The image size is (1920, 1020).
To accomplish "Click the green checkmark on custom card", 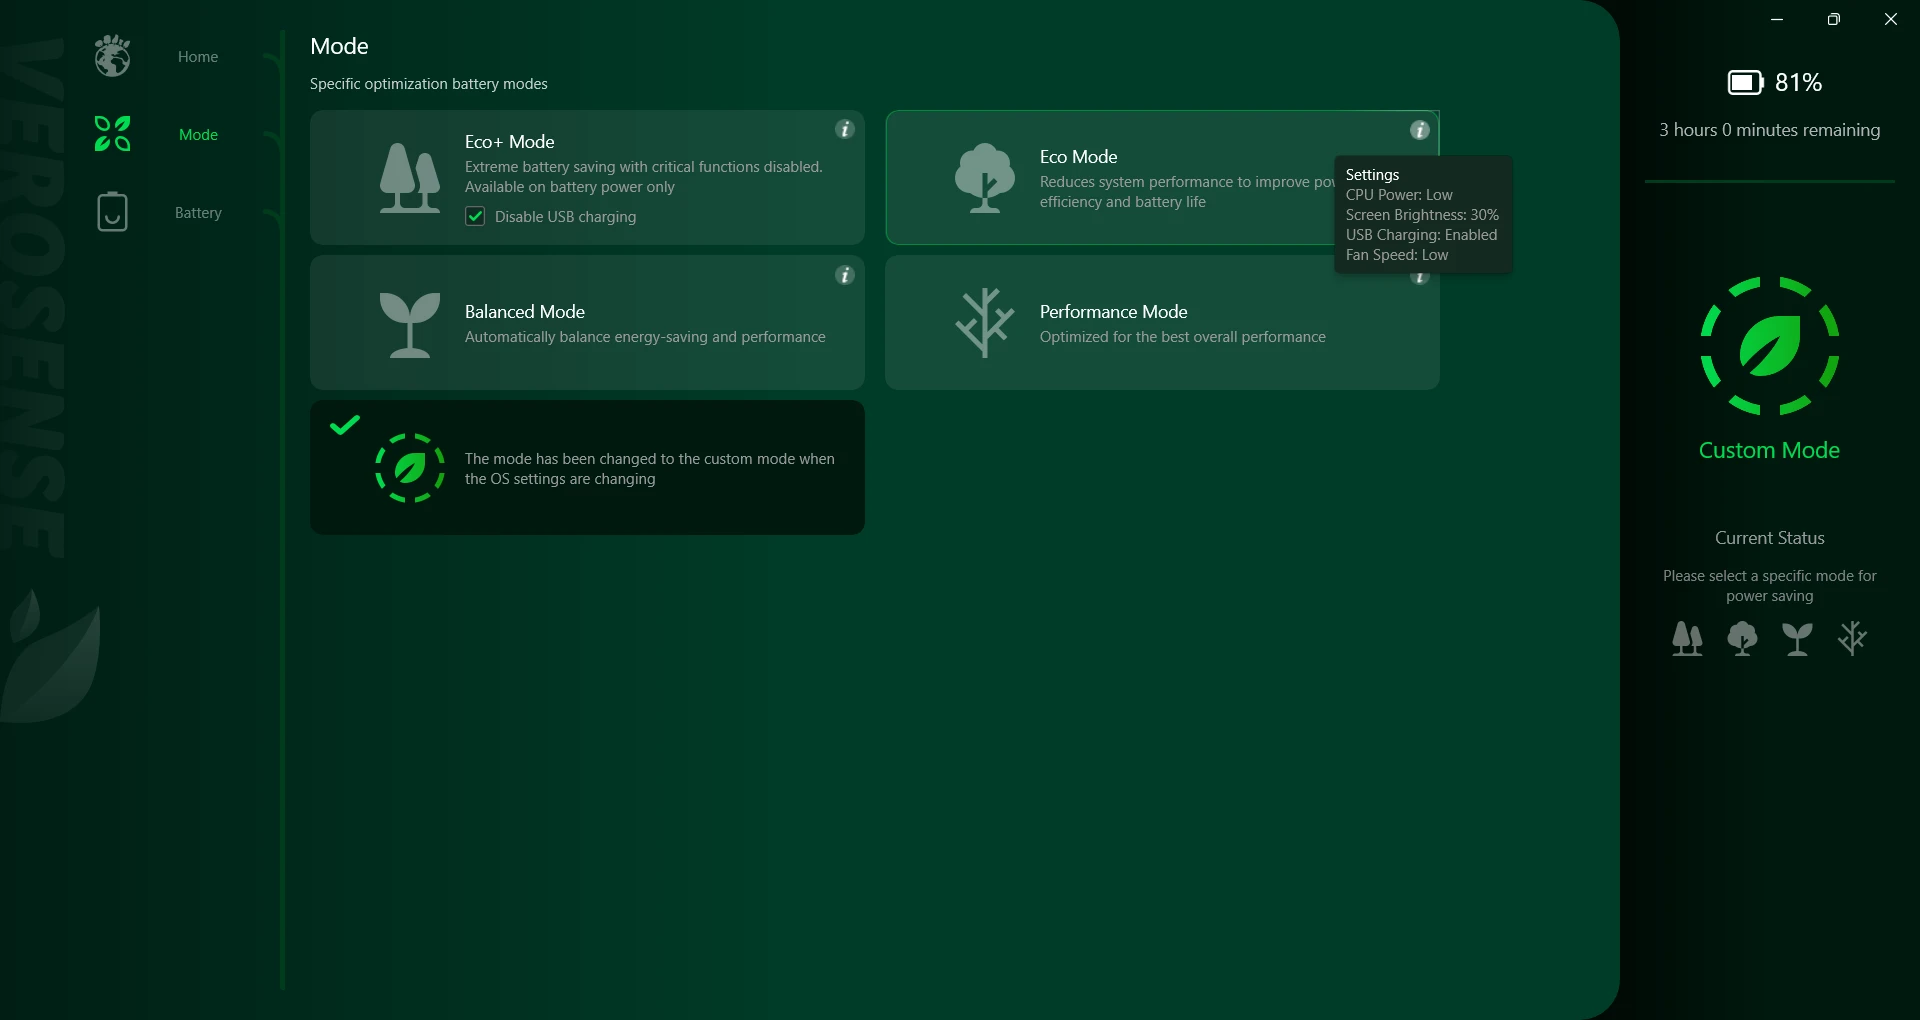I will coord(345,425).
